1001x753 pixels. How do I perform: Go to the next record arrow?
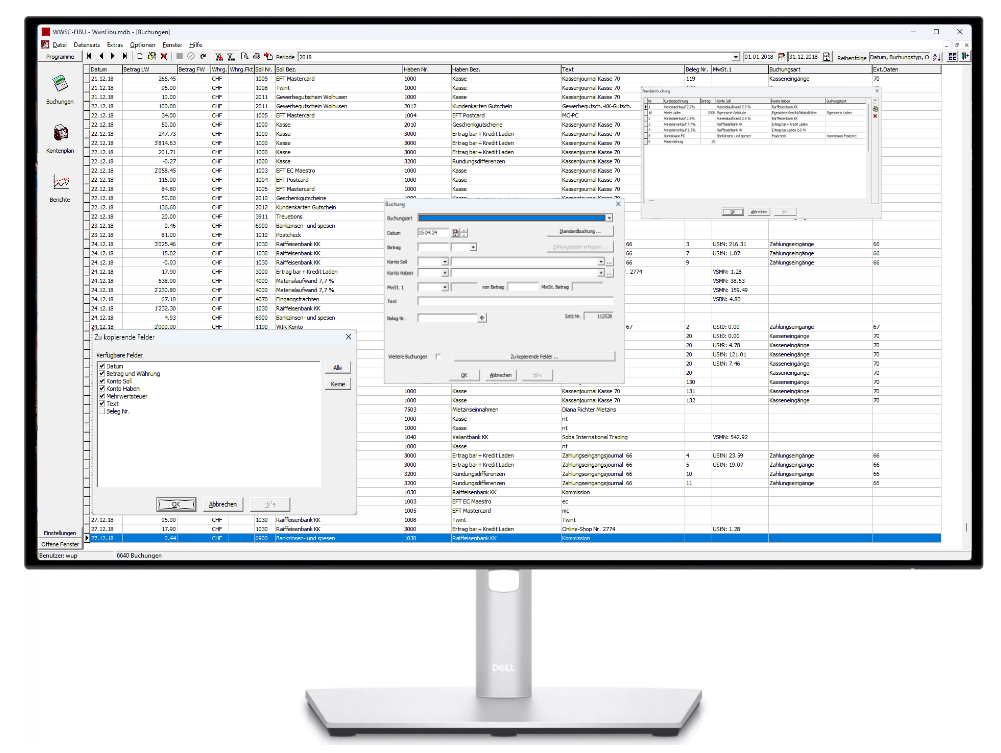tap(113, 57)
